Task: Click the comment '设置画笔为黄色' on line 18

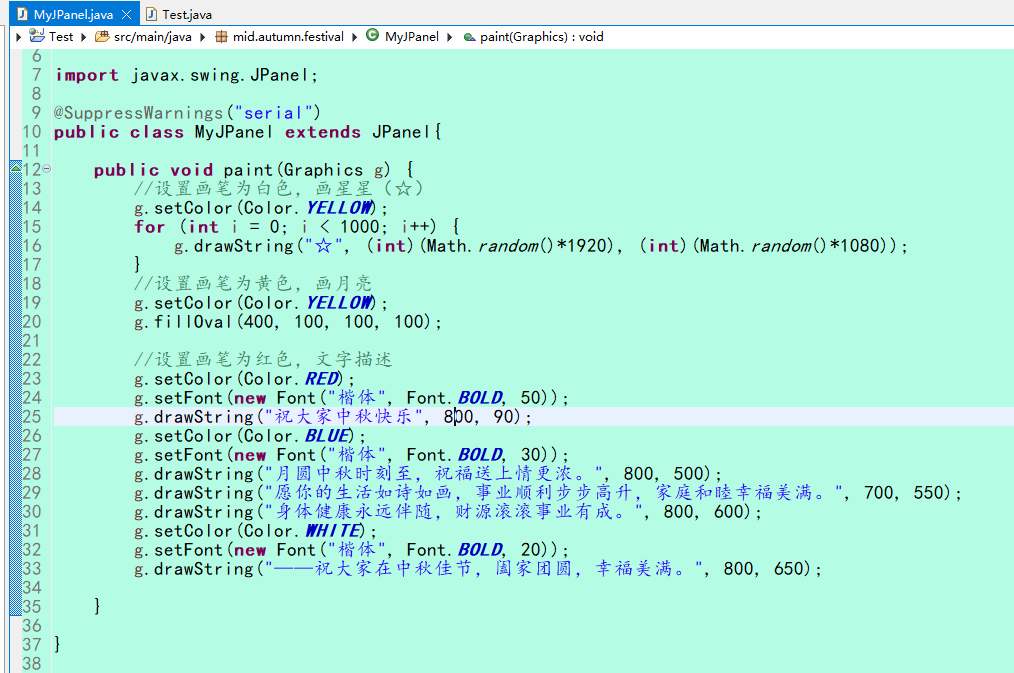Action: coord(222,283)
